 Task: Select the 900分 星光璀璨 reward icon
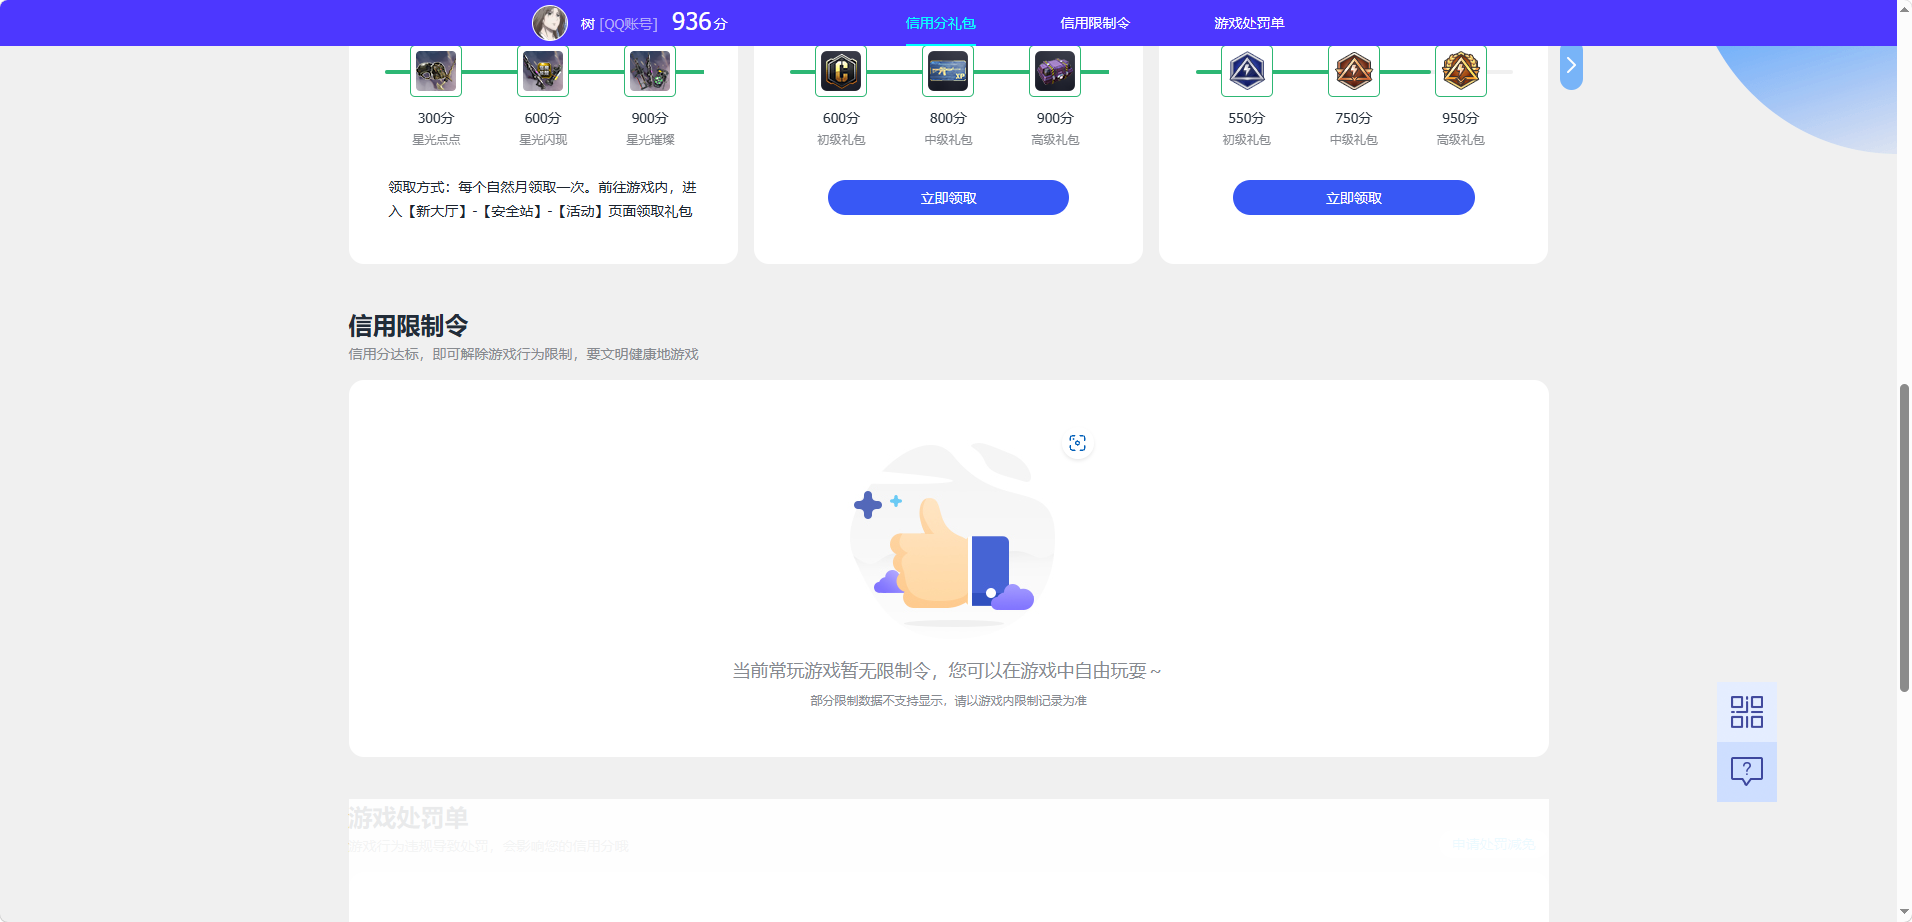(x=650, y=71)
